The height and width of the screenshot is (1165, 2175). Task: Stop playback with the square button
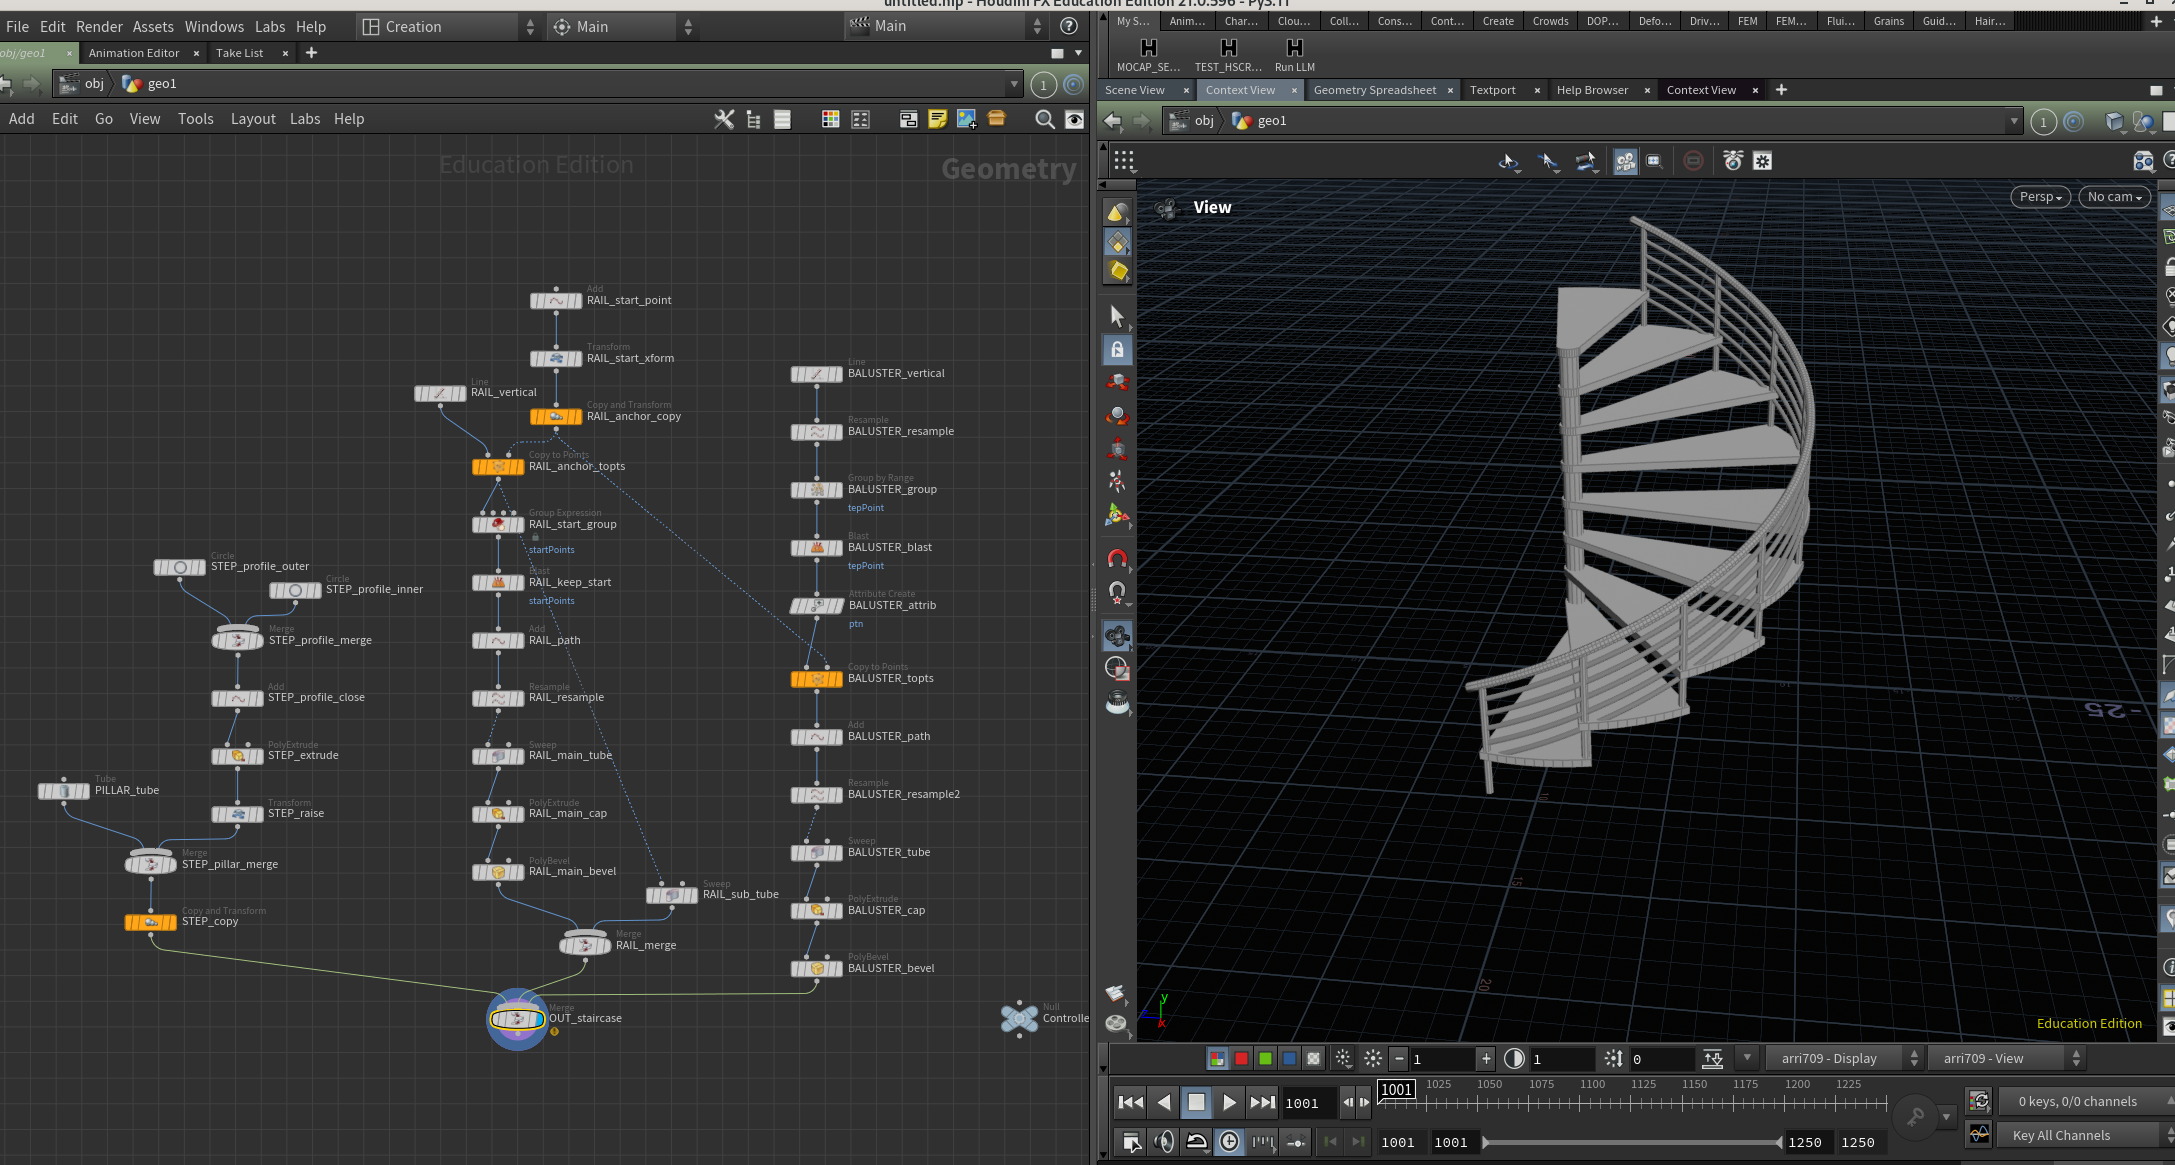click(1196, 1102)
